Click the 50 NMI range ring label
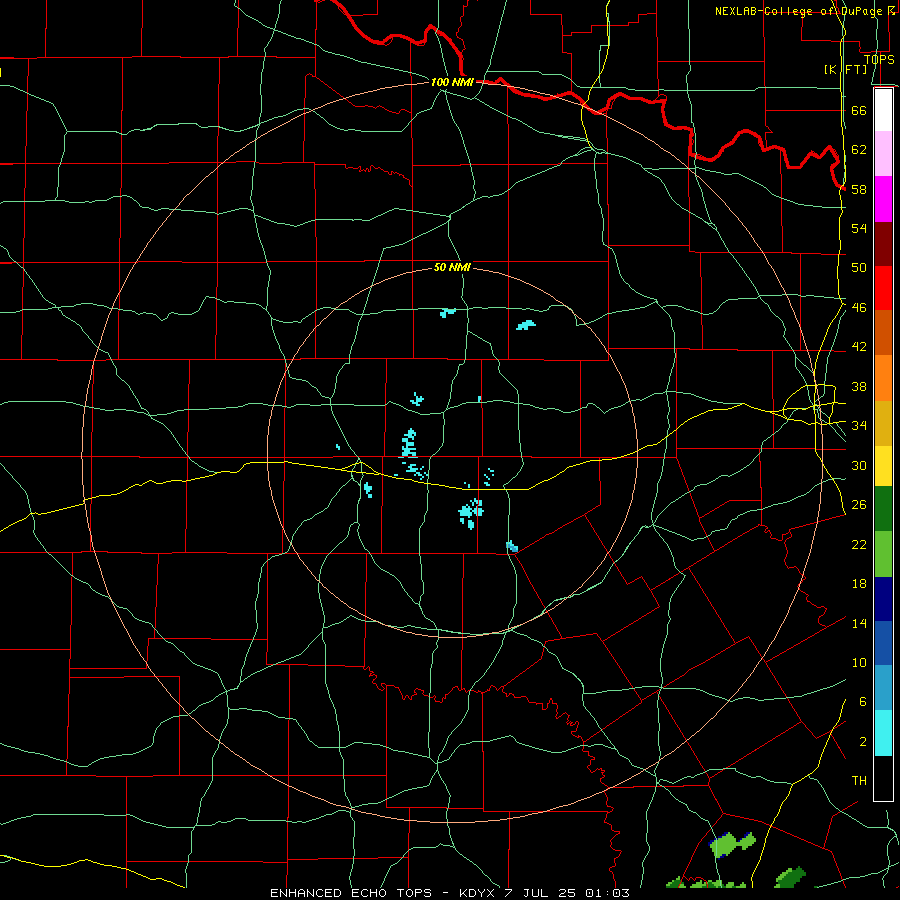 pyautogui.click(x=452, y=267)
